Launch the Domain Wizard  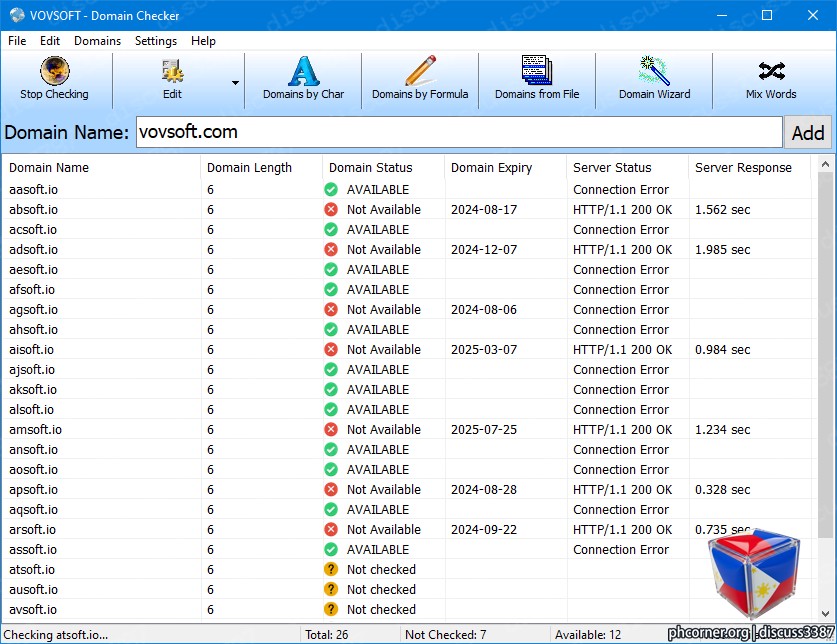(x=654, y=79)
